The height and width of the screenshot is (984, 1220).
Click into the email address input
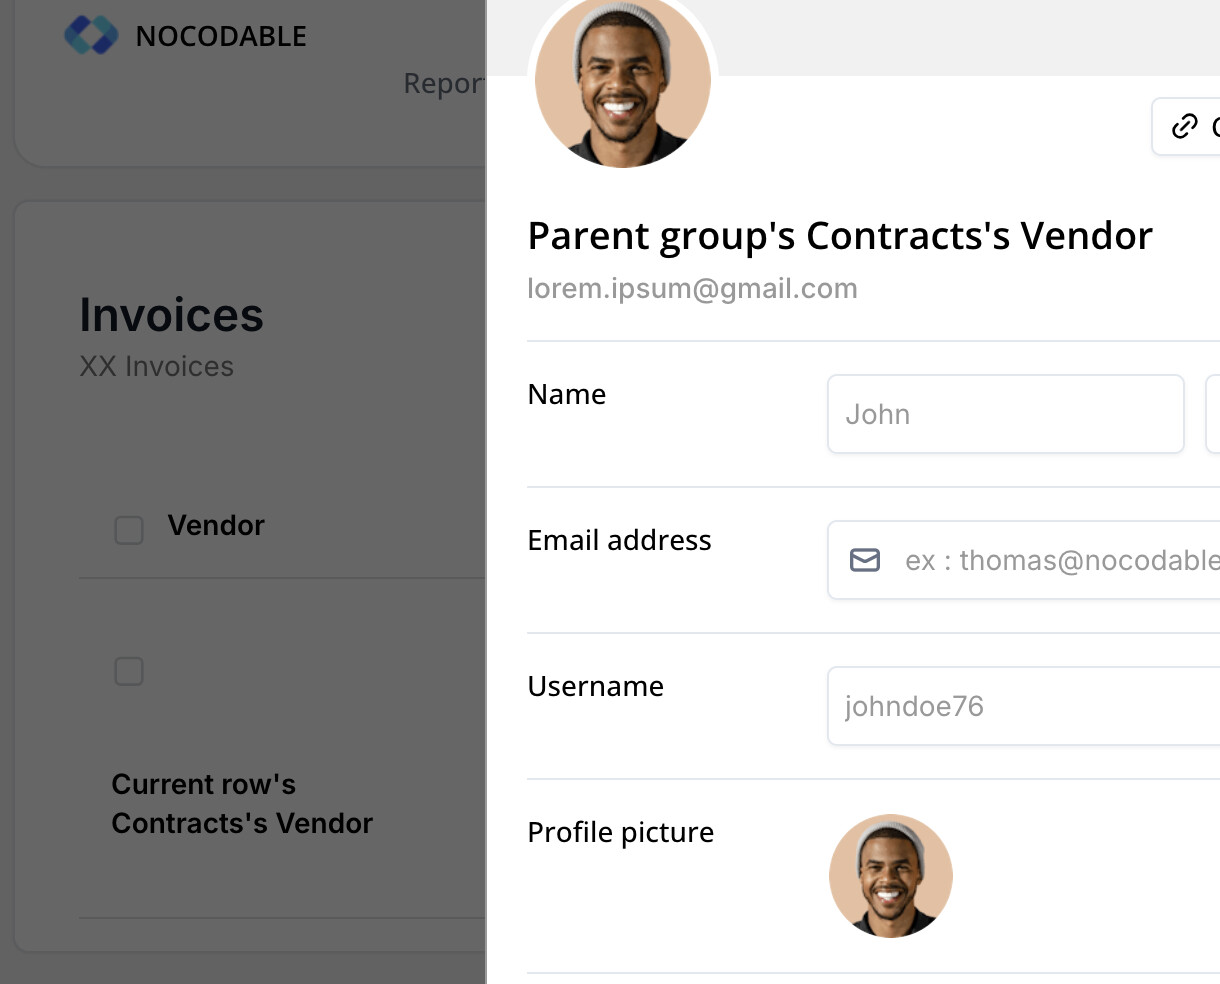point(1024,560)
